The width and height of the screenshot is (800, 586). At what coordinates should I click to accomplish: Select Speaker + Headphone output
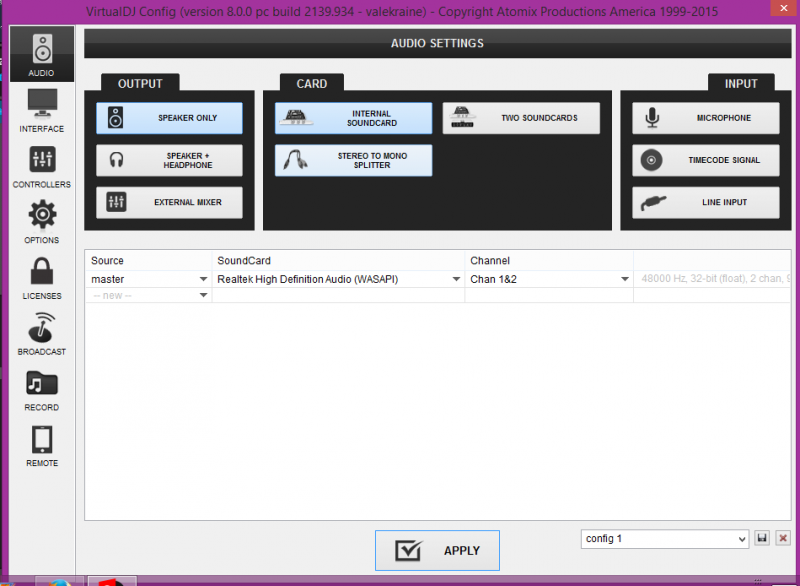169,160
